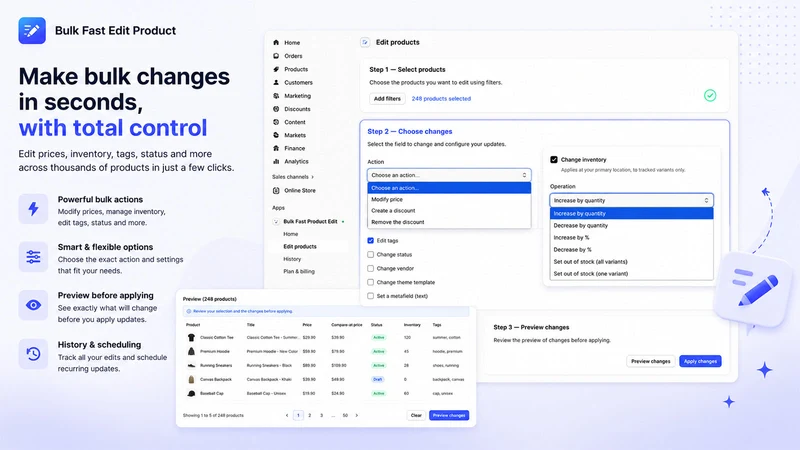Open the Action 'Choose an action...' dropdown
Image resolution: width=800 pixels, height=450 pixels.
pyautogui.click(x=449, y=175)
